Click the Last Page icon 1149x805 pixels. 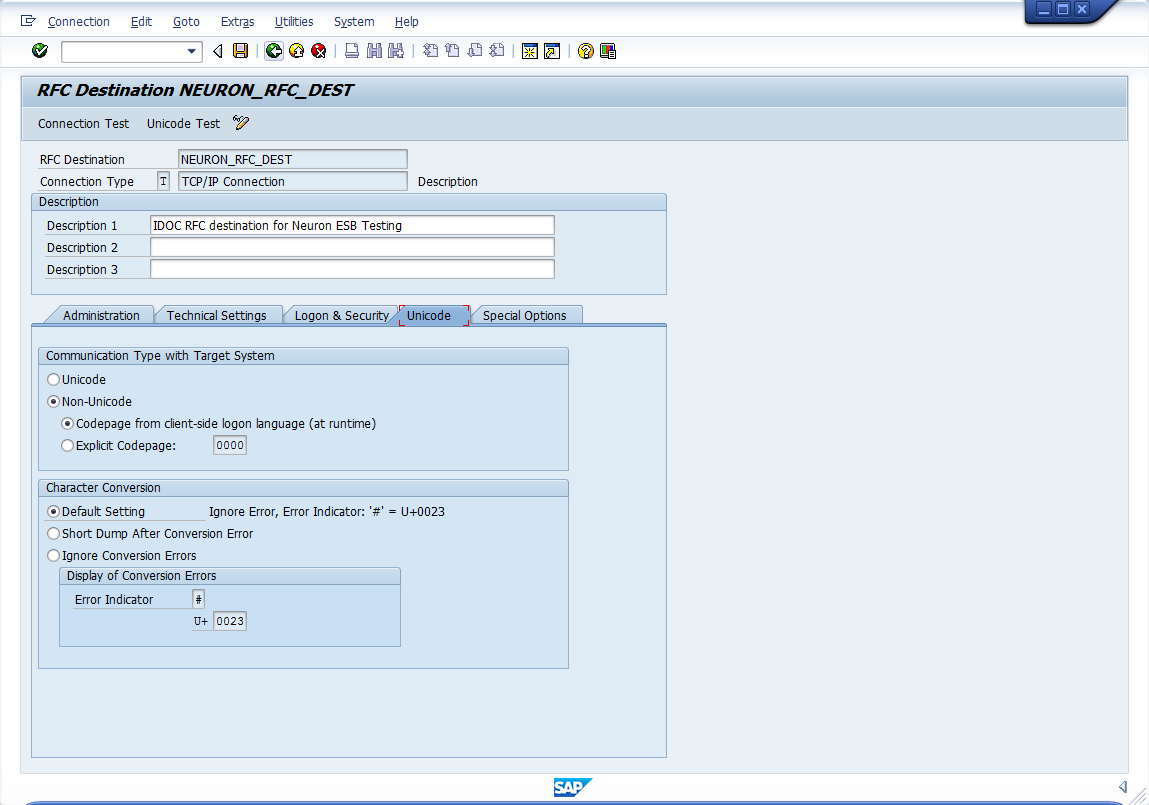pyautogui.click(x=497, y=51)
